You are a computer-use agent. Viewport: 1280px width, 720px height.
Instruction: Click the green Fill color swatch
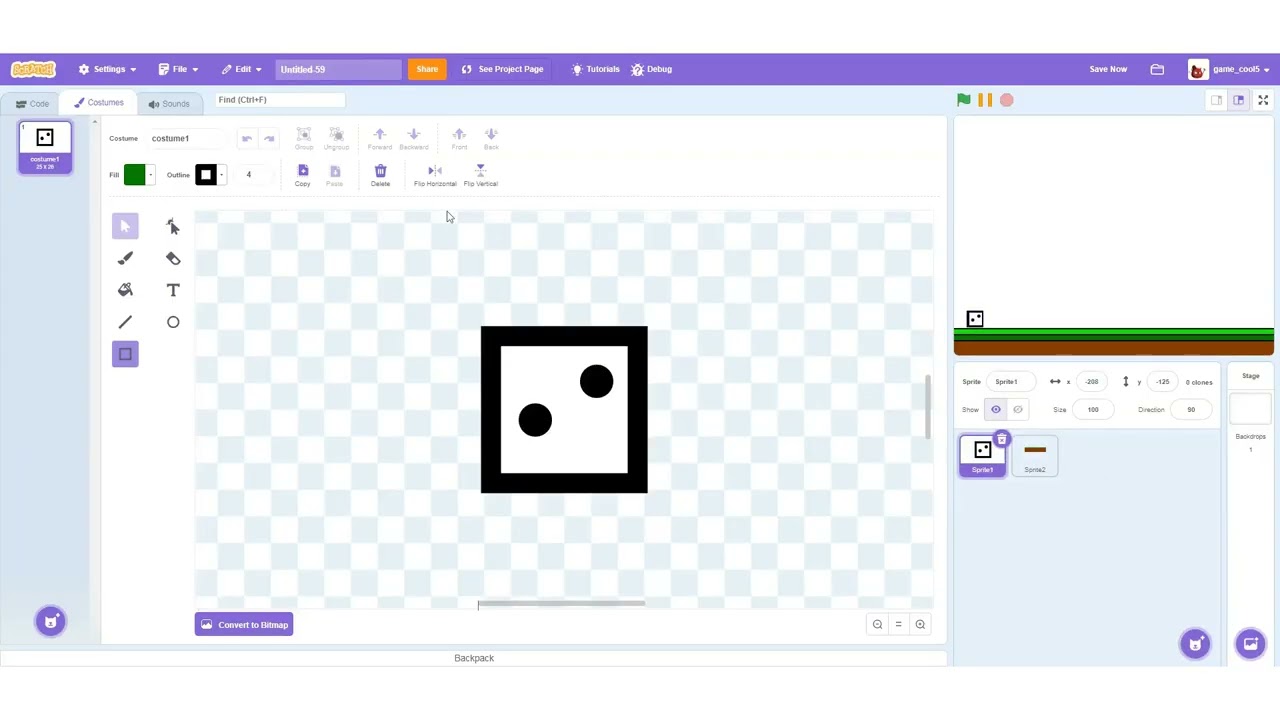click(x=134, y=175)
